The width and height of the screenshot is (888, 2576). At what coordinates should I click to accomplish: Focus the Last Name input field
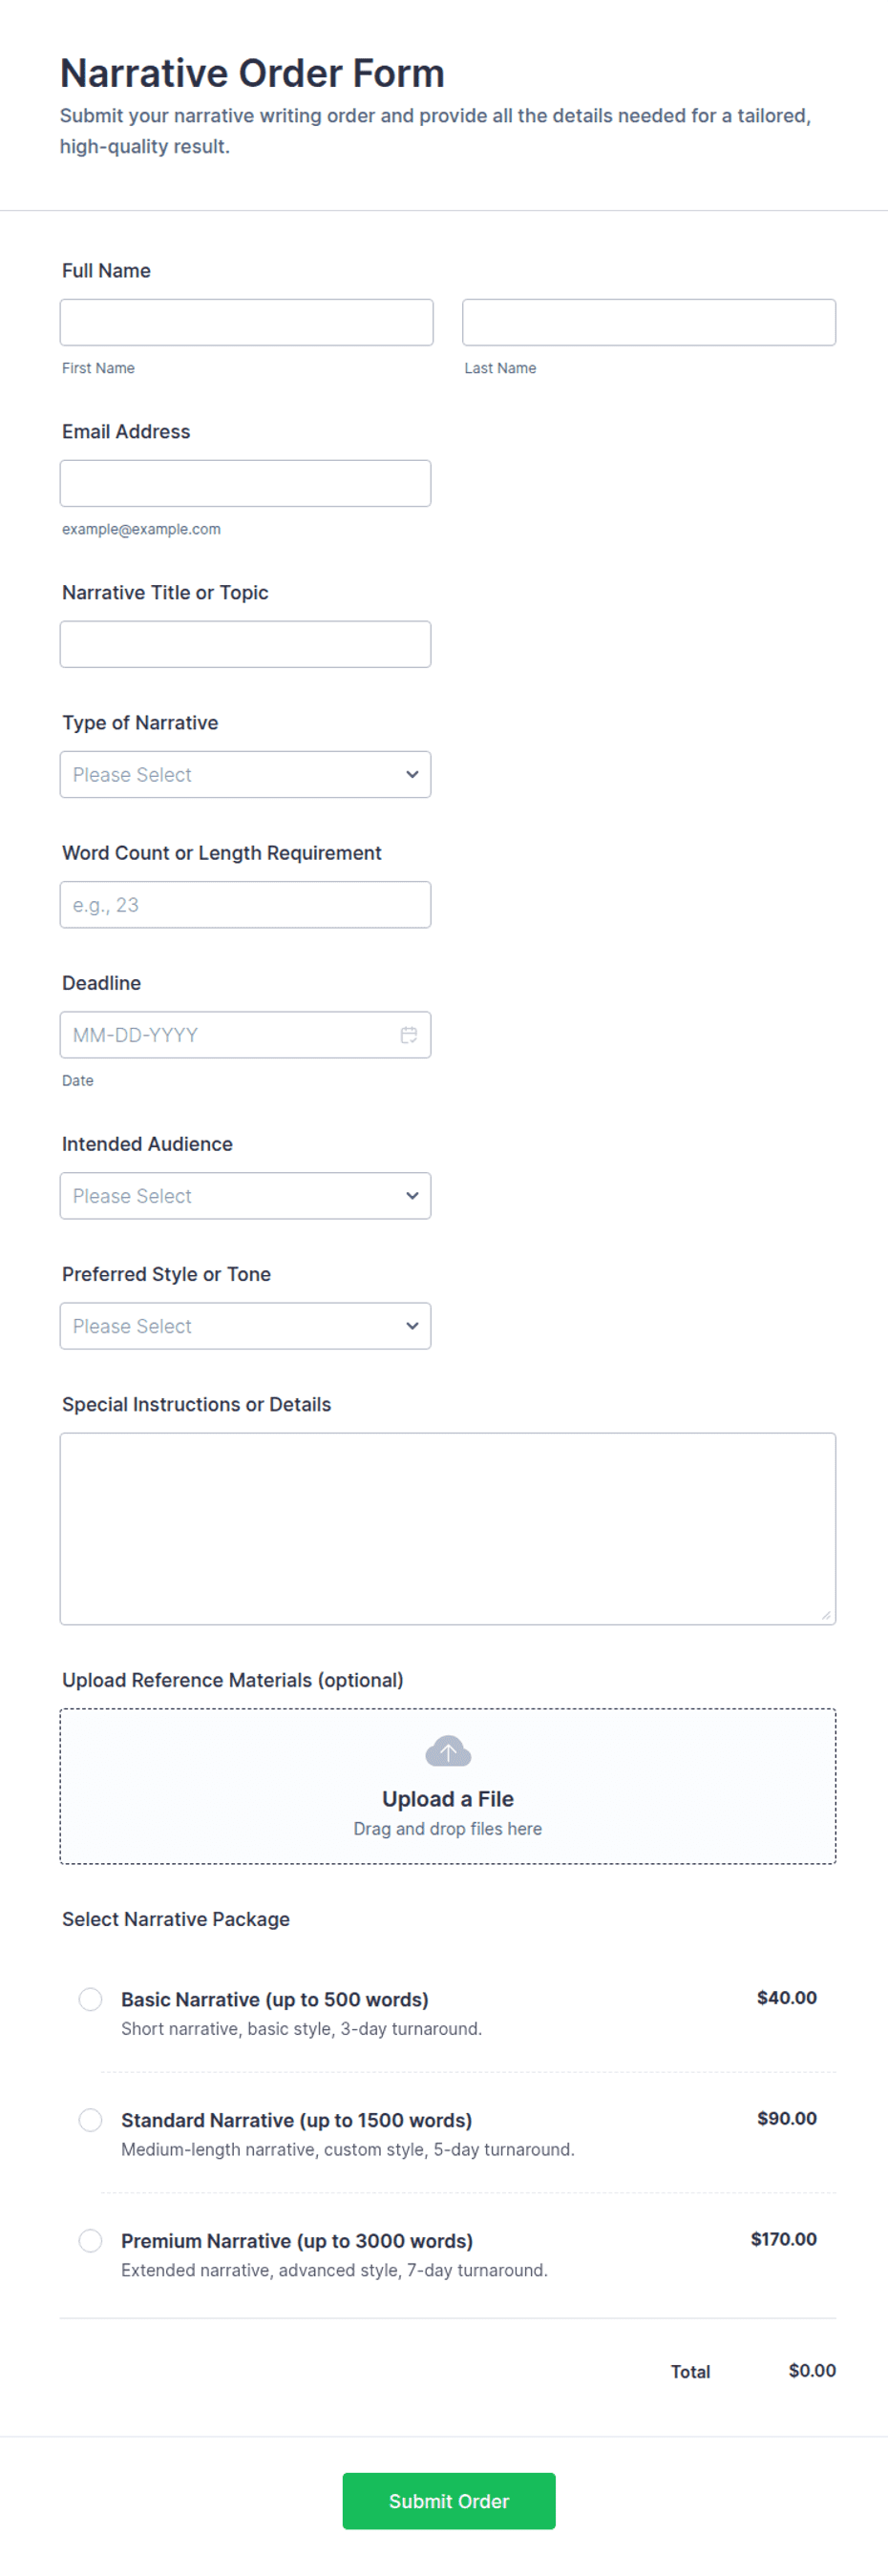pos(649,322)
